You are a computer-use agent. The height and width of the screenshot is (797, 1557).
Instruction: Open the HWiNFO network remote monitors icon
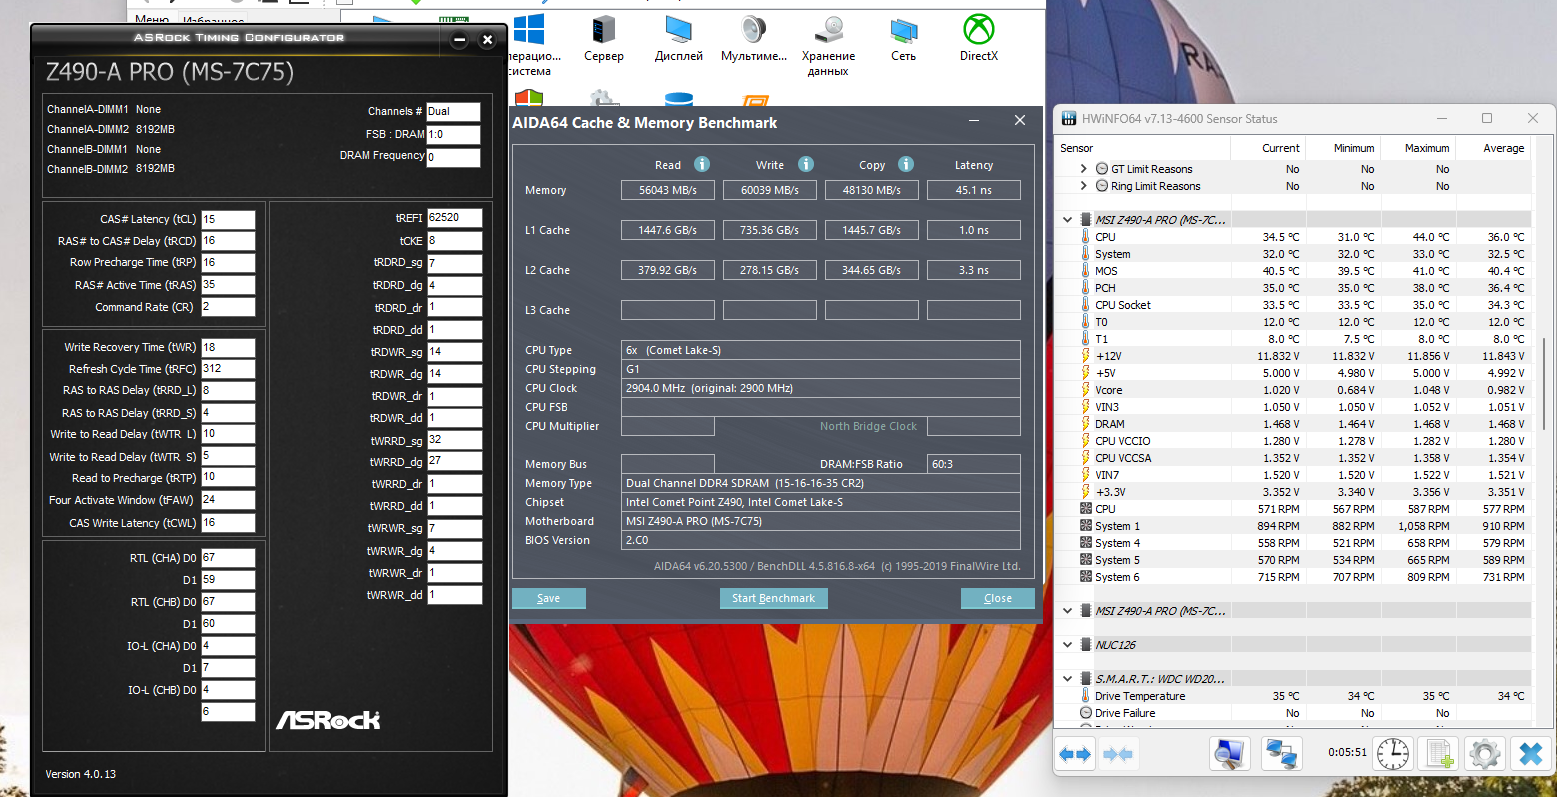coord(1281,753)
